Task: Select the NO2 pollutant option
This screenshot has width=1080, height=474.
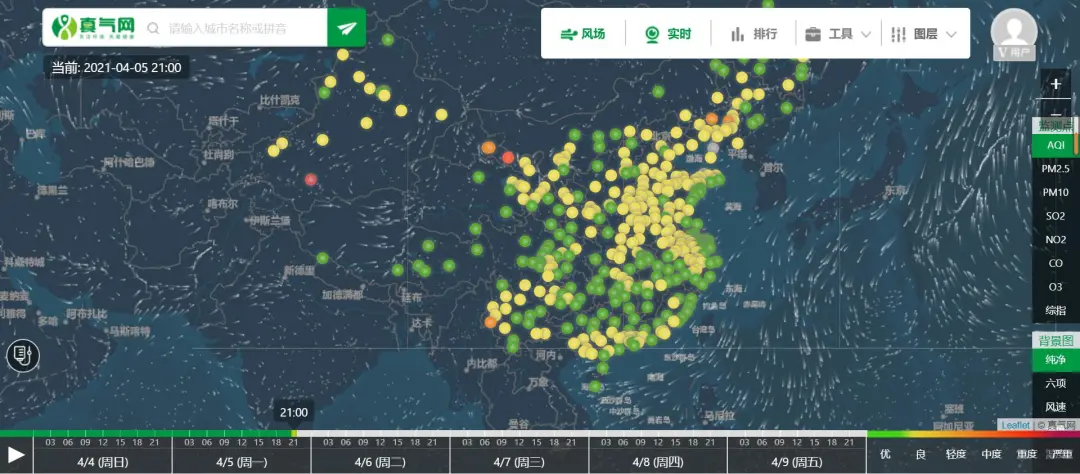Action: click(1056, 240)
